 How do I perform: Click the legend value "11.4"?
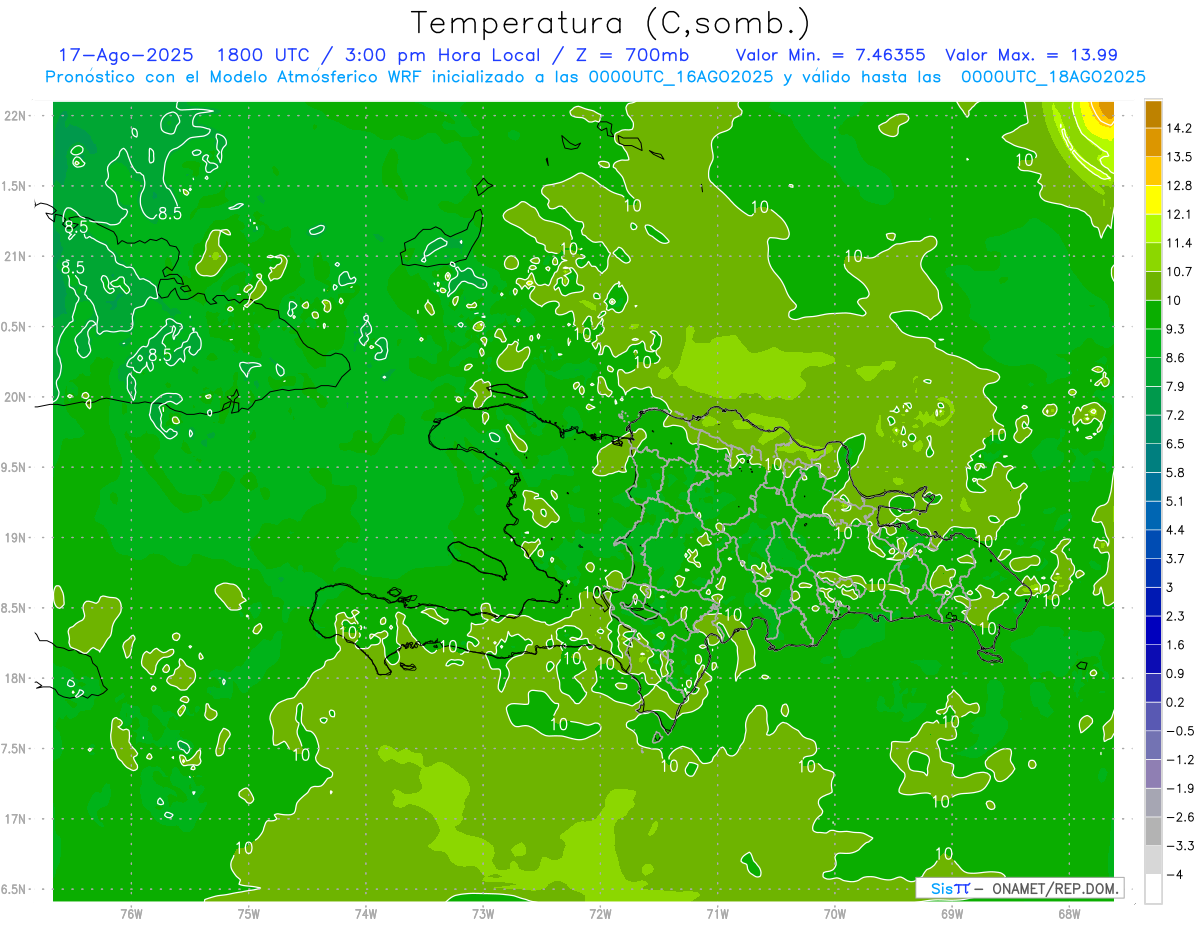click(1179, 243)
